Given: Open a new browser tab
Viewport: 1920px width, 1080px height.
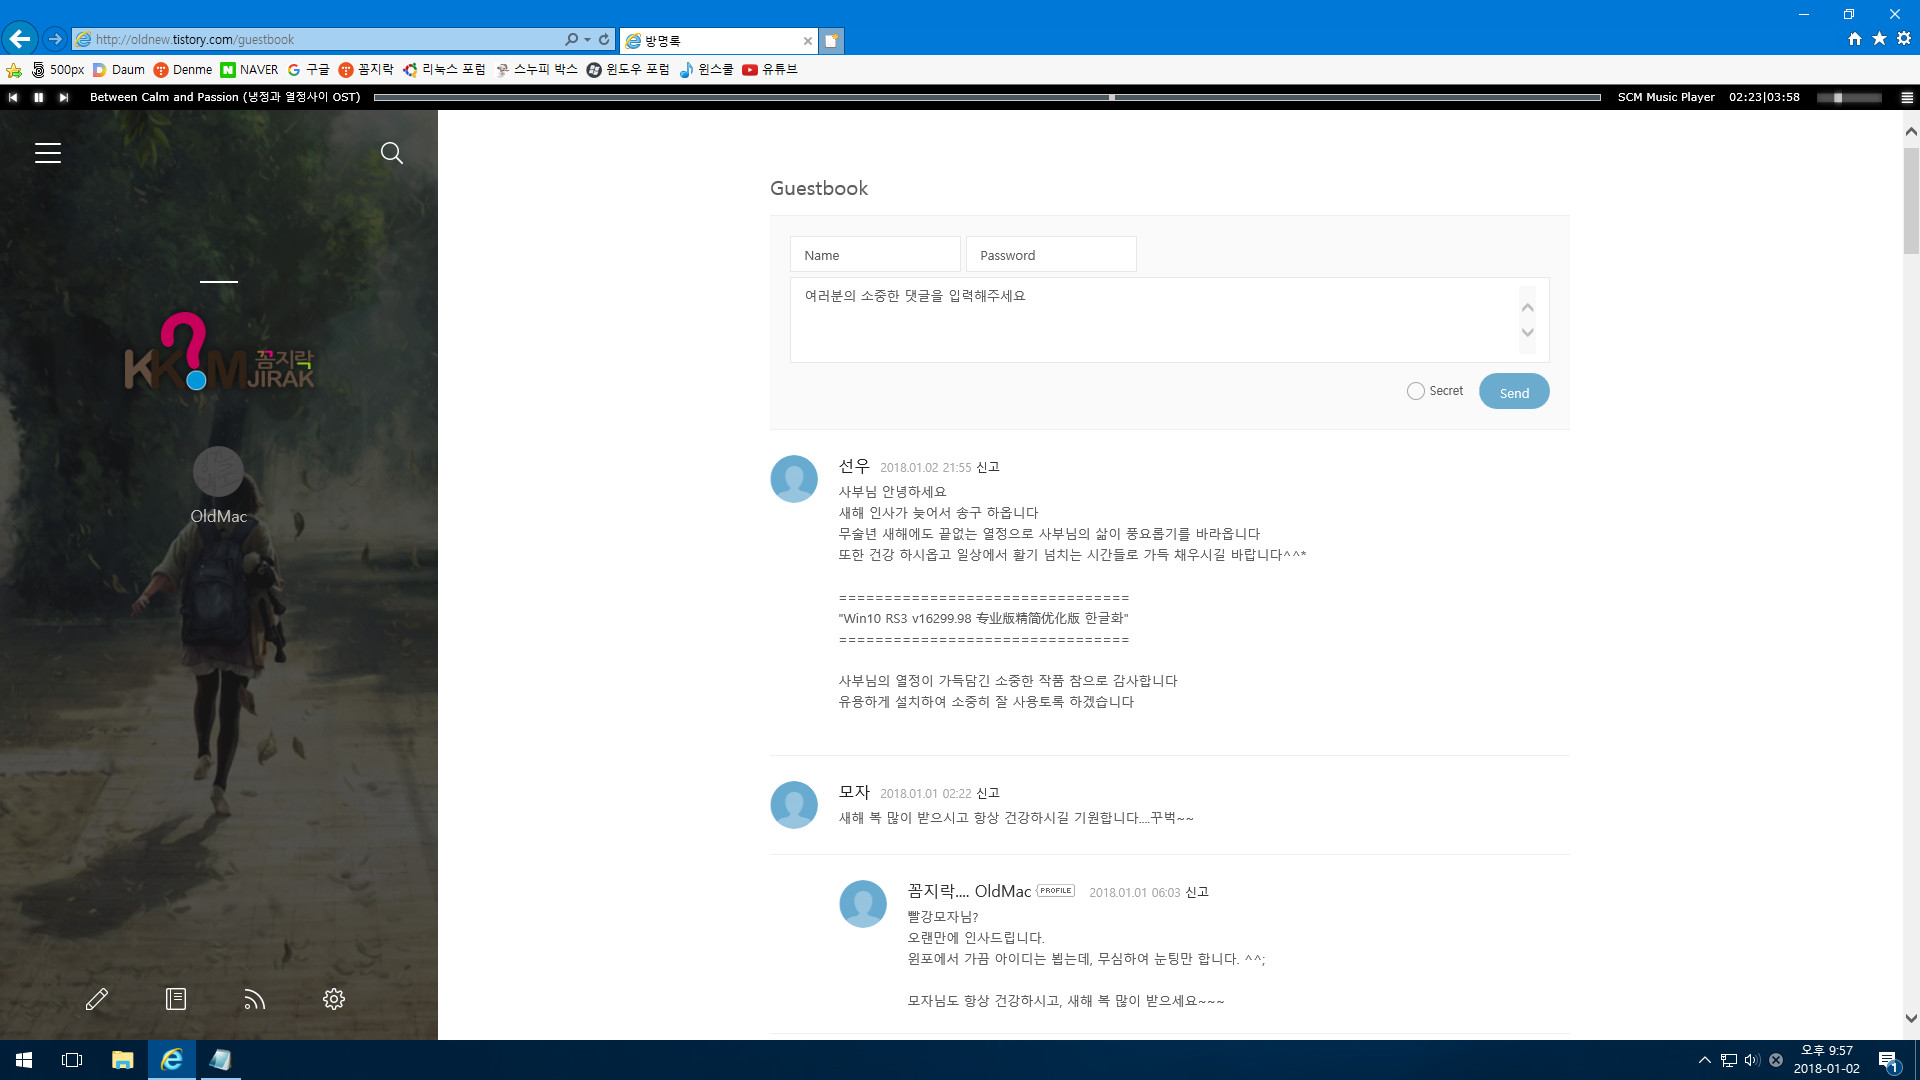Looking at the screenshot, I should coord(831,40).
